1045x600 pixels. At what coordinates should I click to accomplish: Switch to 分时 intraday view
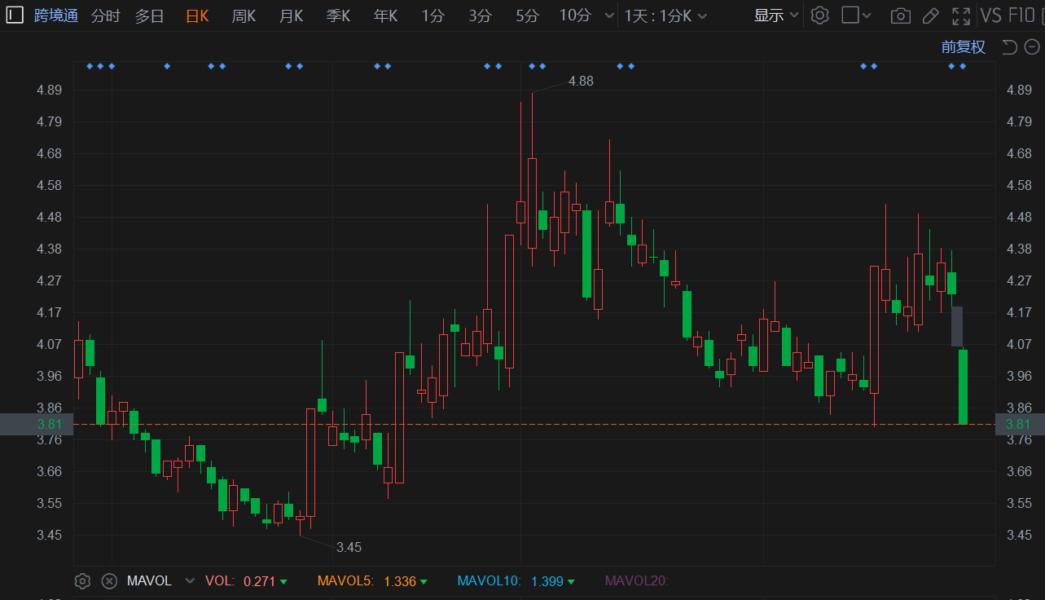click(105, 15)
